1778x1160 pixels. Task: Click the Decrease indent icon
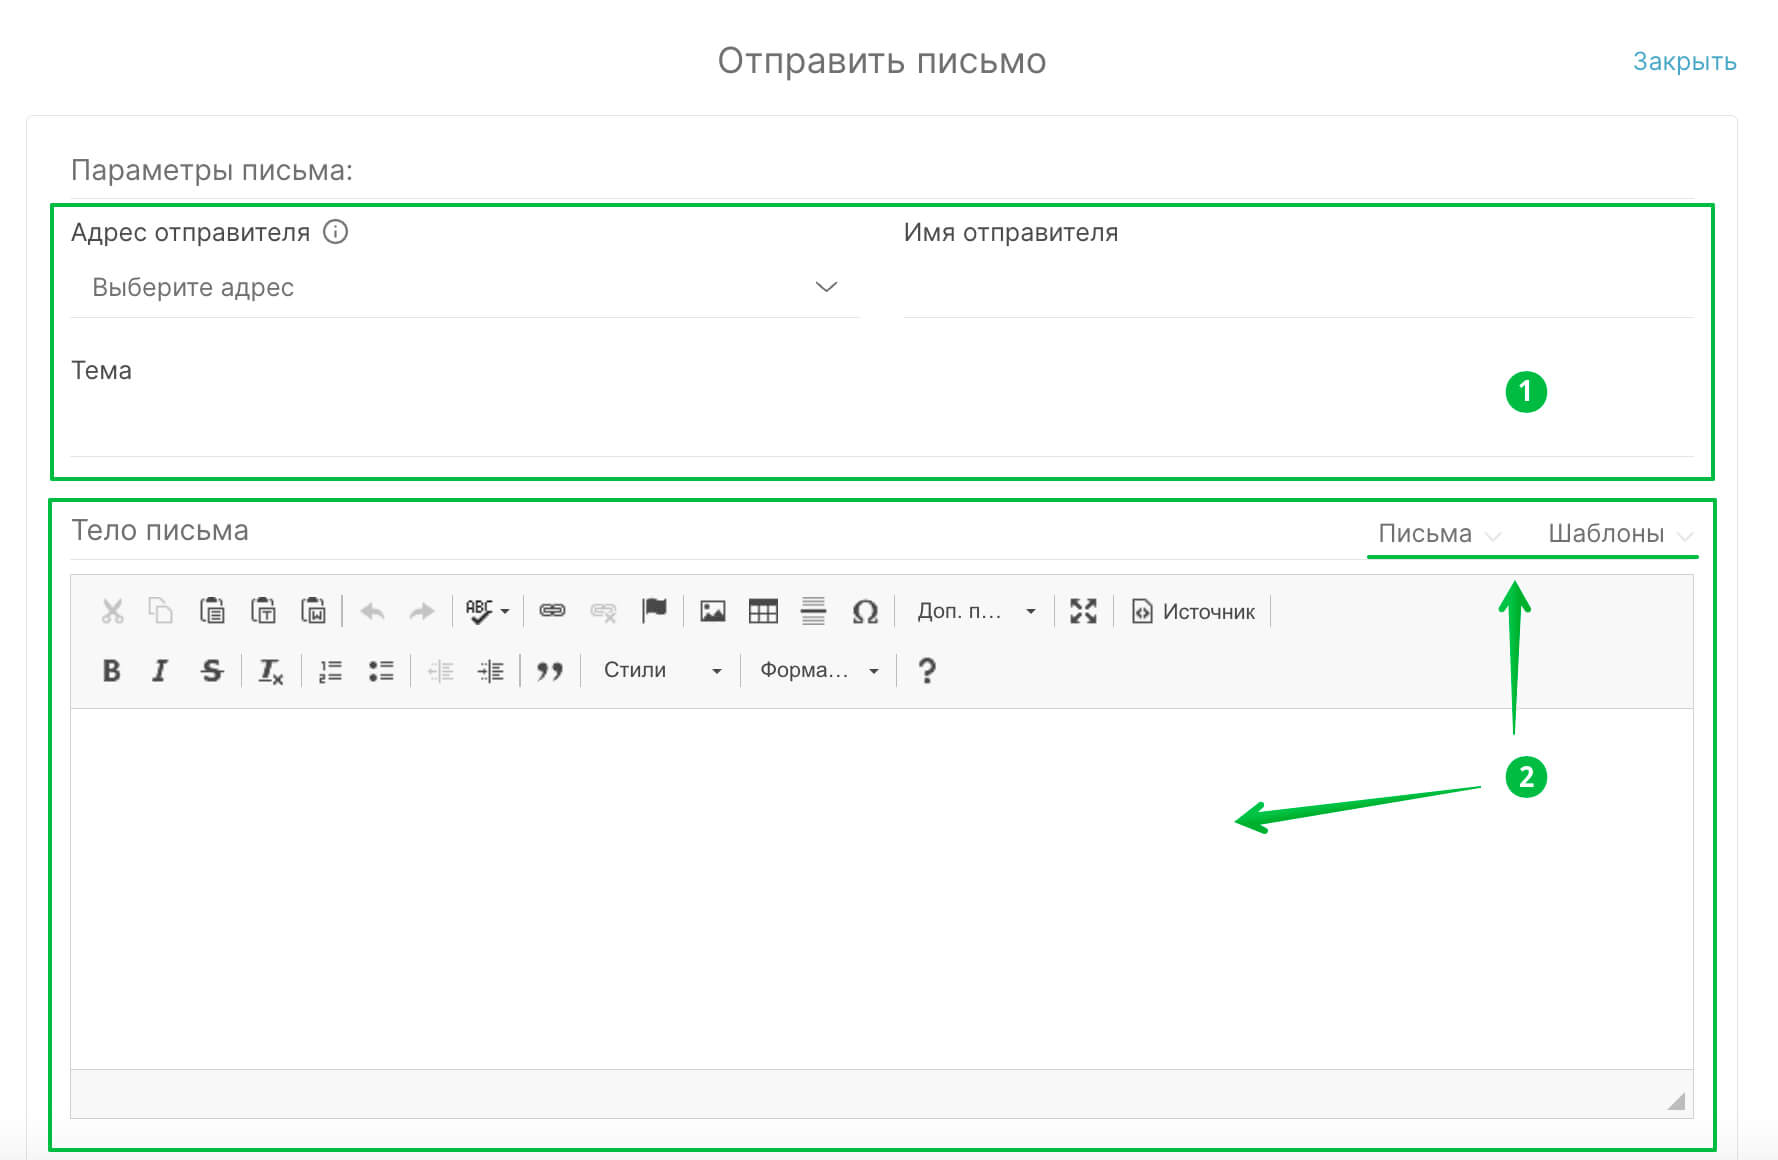coord(440,671)
